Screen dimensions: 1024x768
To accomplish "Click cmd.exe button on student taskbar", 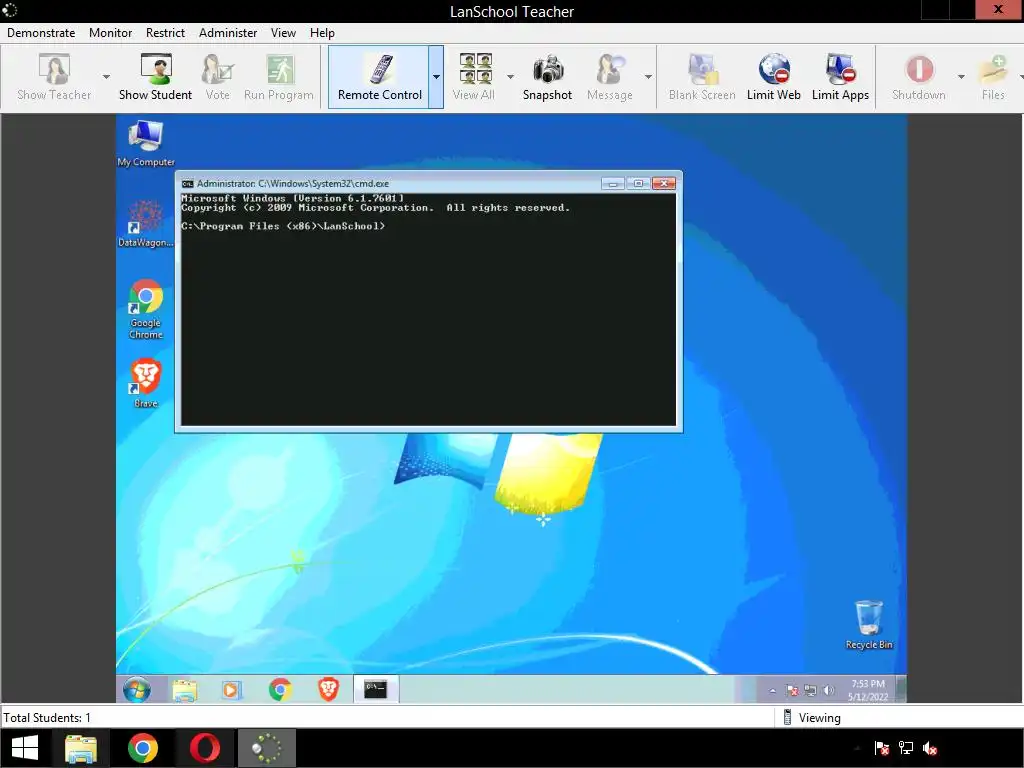I will coord(376,690).
